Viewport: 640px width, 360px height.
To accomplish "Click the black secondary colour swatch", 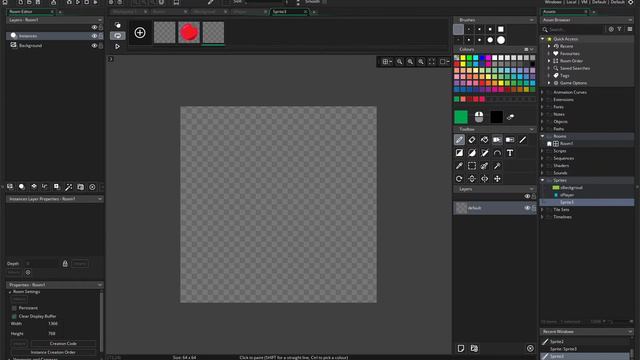I will click(496, 117).
